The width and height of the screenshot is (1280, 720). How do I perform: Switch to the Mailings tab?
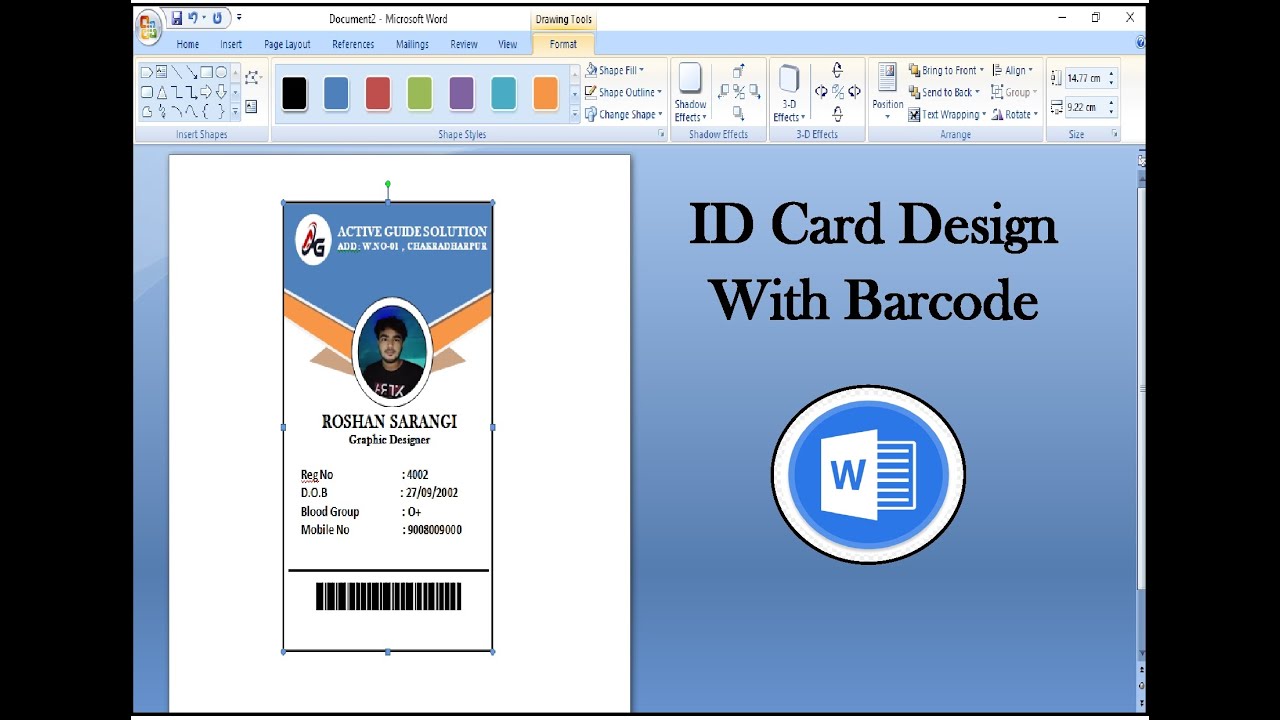[412, 44]
